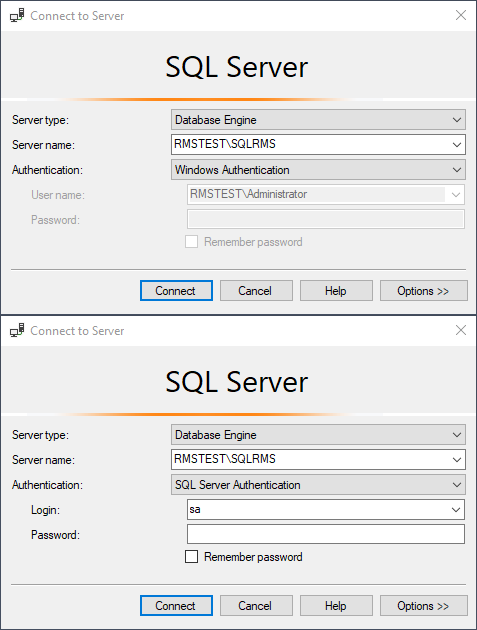Expand Options >> in lower dialog
The width and height of the screenshot is (477, 630).
424,605
